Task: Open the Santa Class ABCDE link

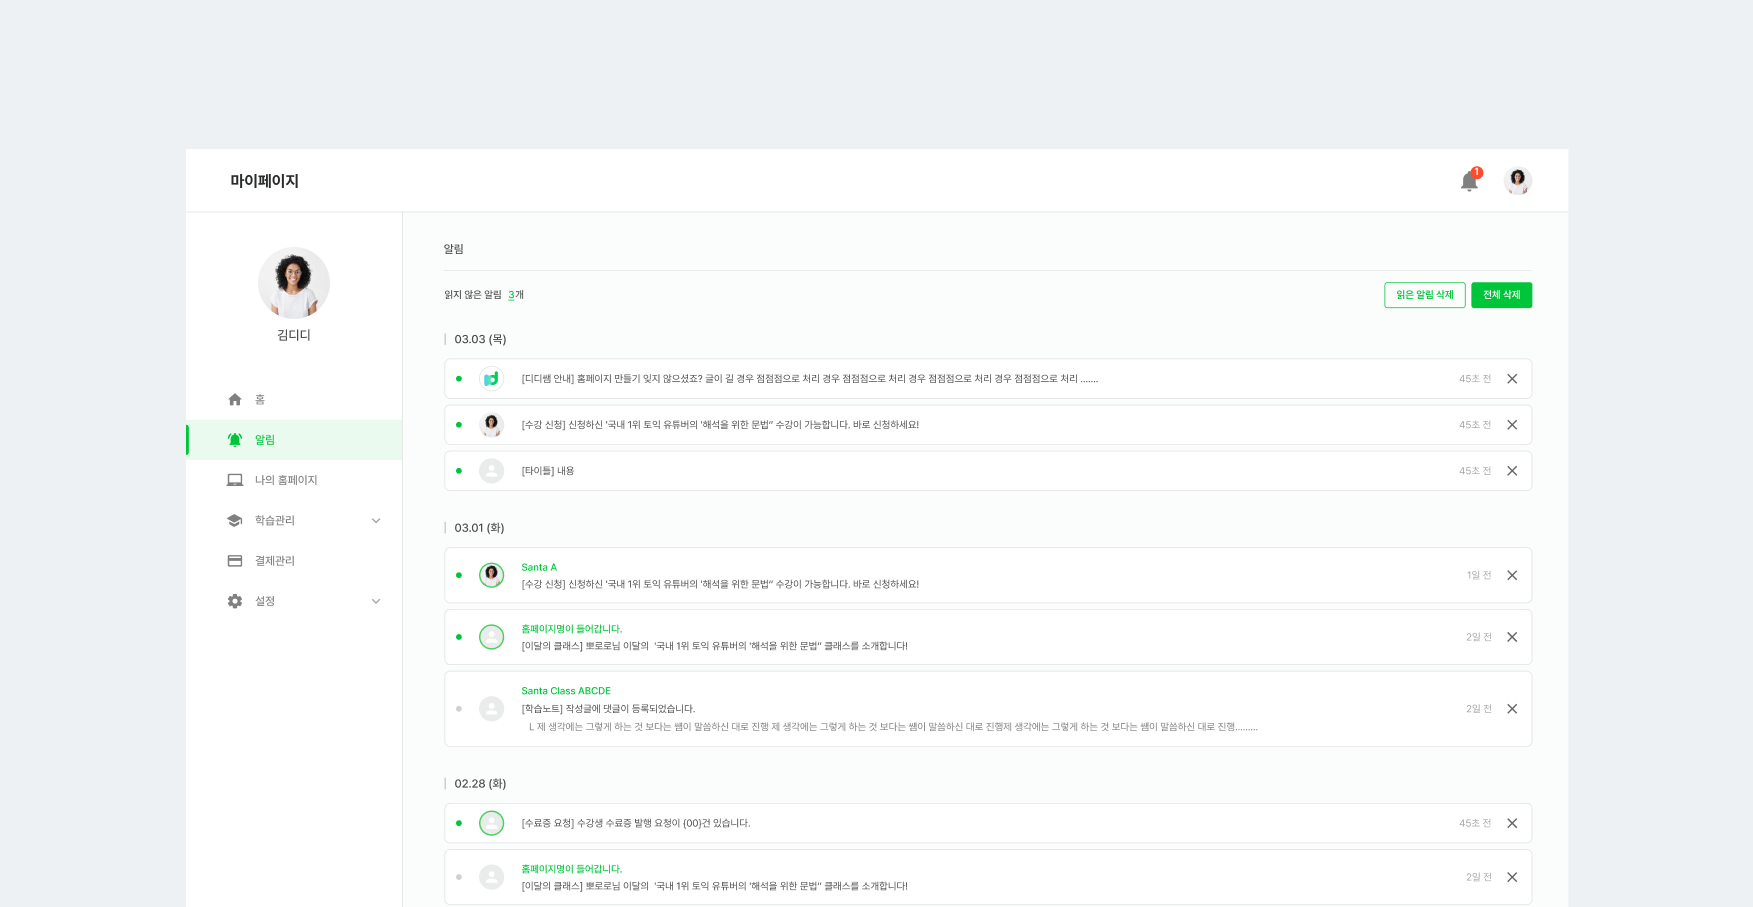Action: (x=566, y=691)
